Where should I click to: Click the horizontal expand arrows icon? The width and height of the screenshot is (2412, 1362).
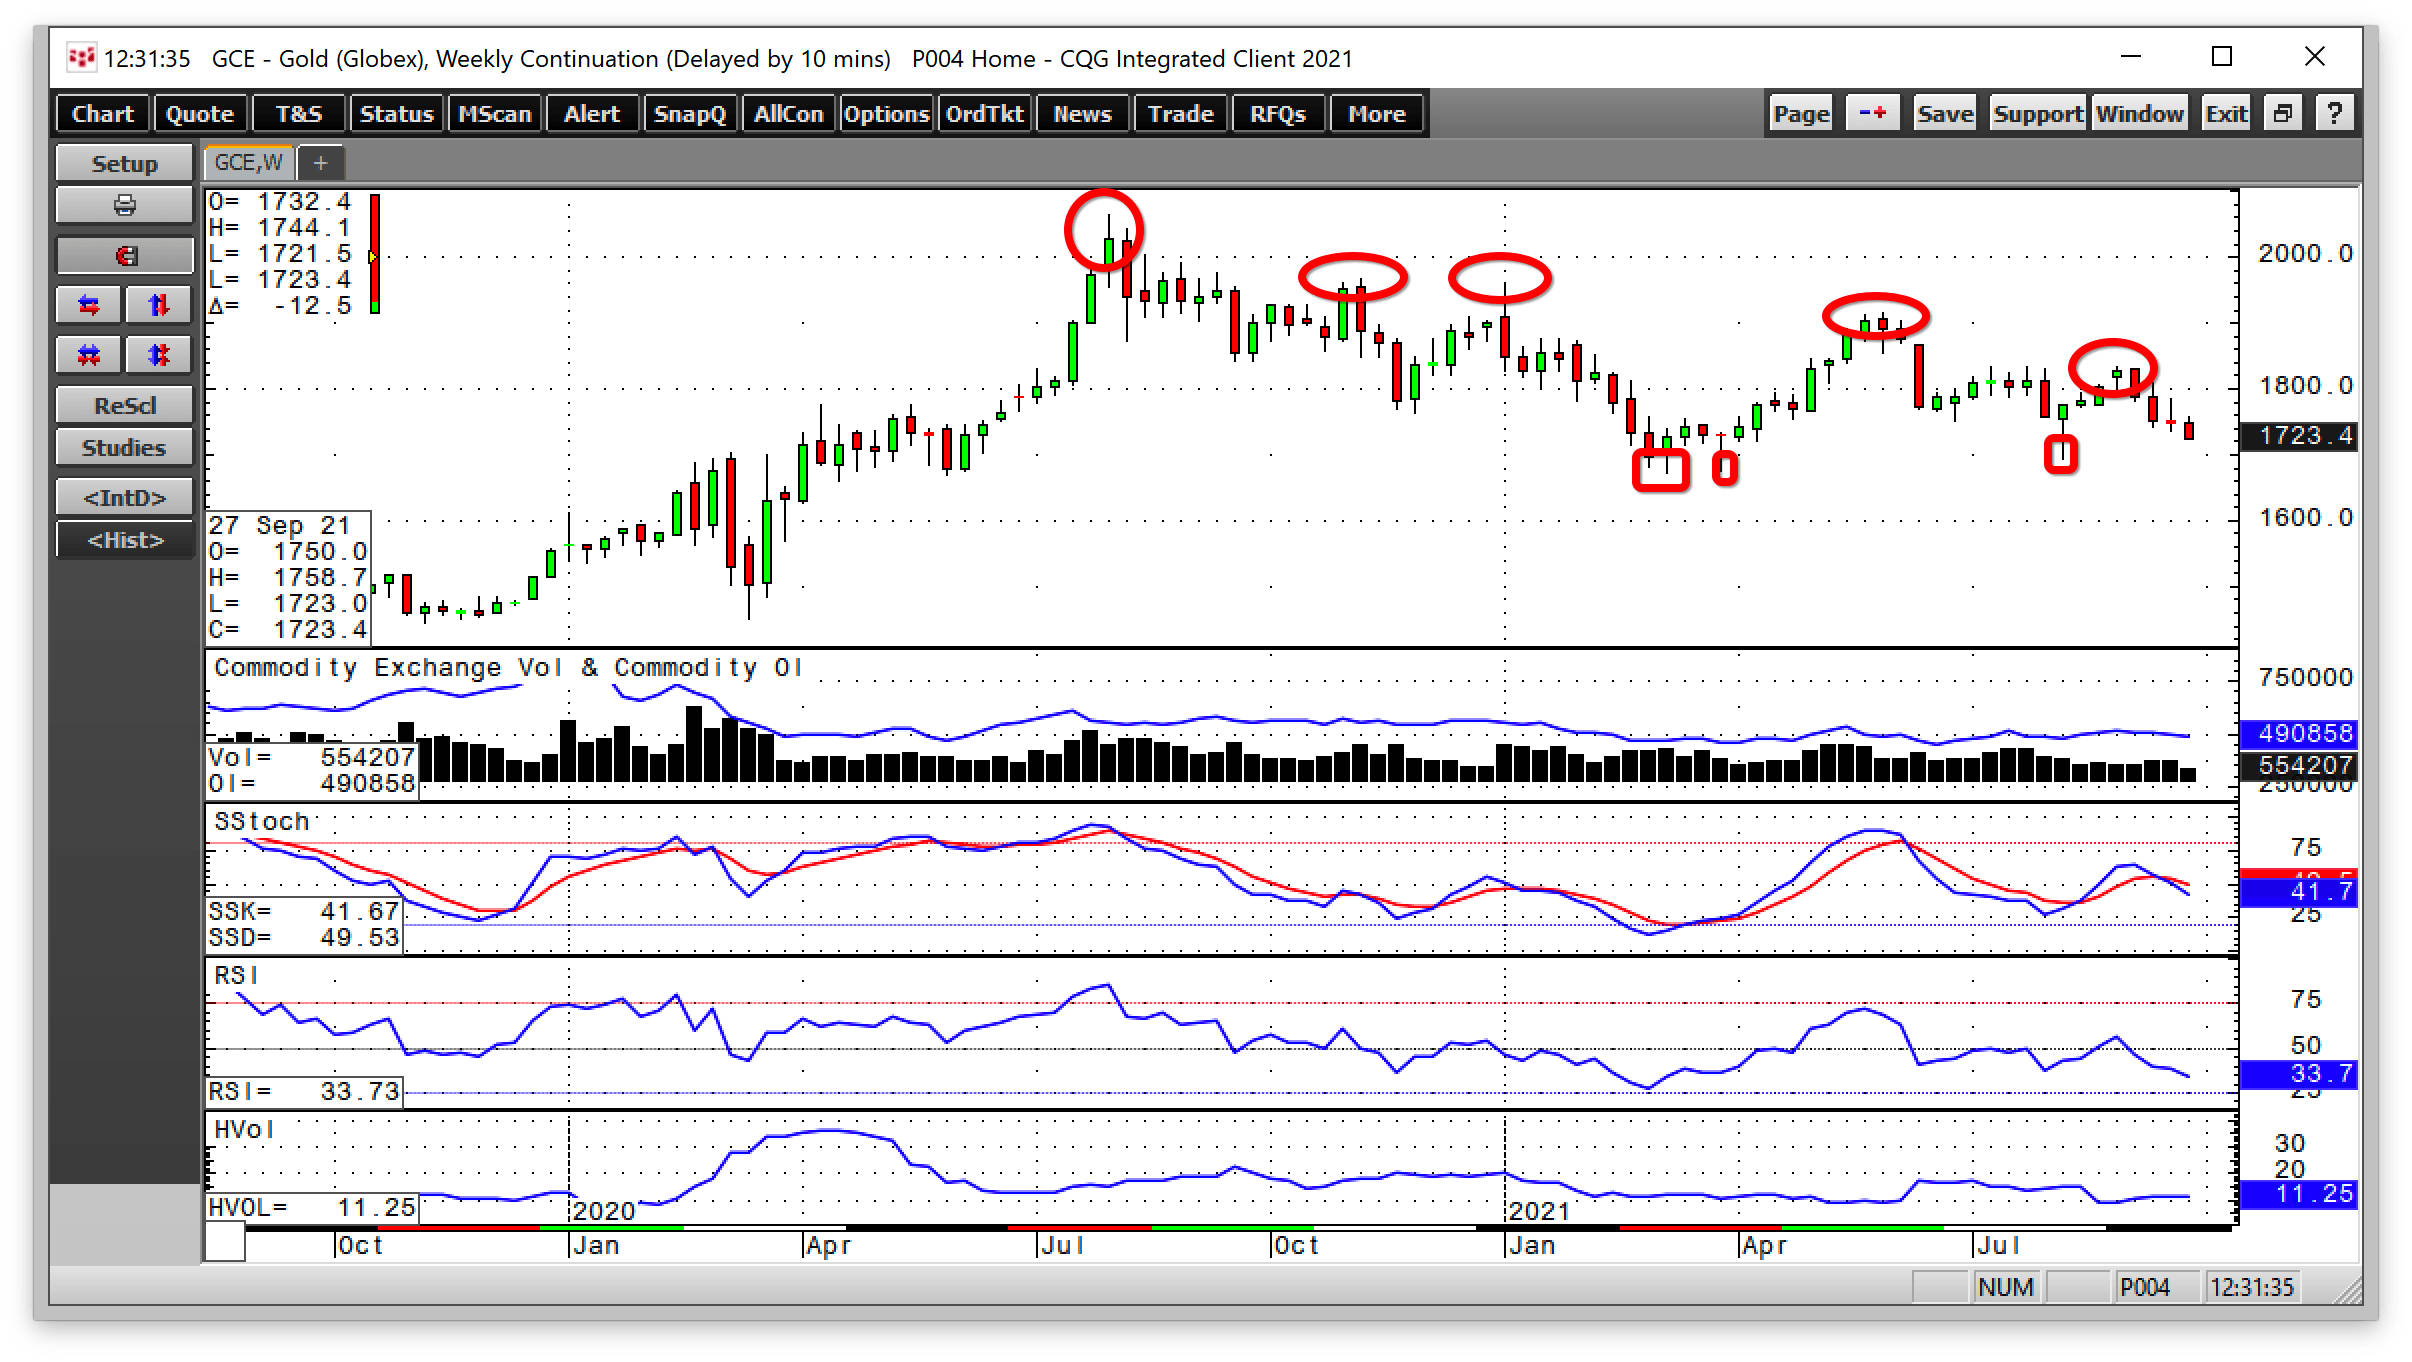[89, 305]
